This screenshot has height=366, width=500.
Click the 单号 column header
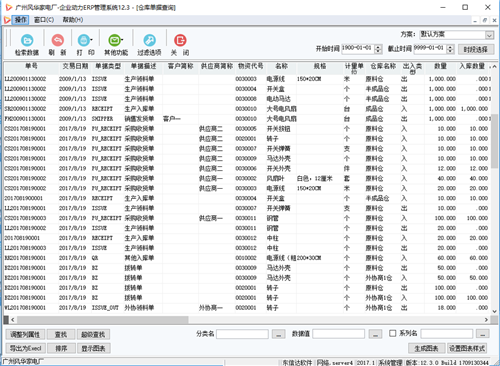pos(31,66)
